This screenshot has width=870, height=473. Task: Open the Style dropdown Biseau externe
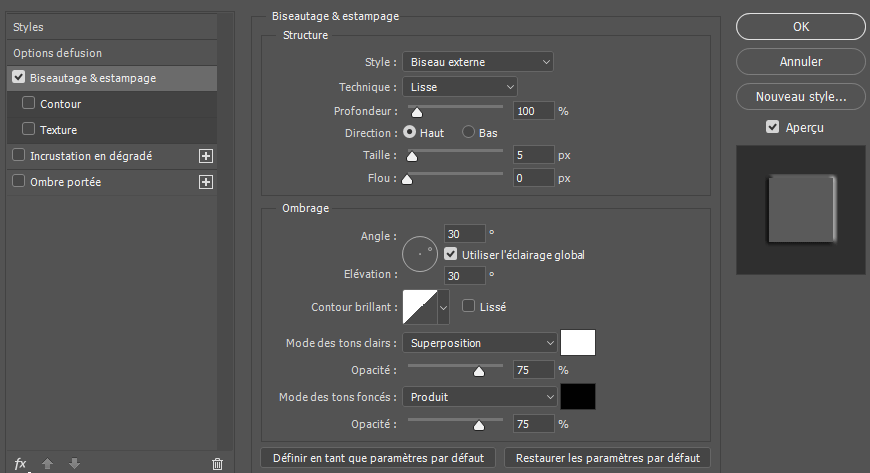[478, 62]
